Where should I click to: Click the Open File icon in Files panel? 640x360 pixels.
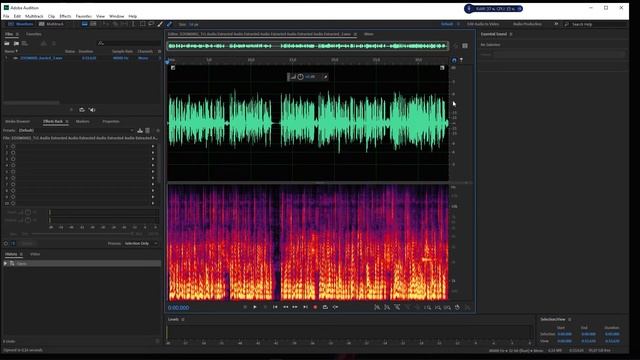coord(7,43)
